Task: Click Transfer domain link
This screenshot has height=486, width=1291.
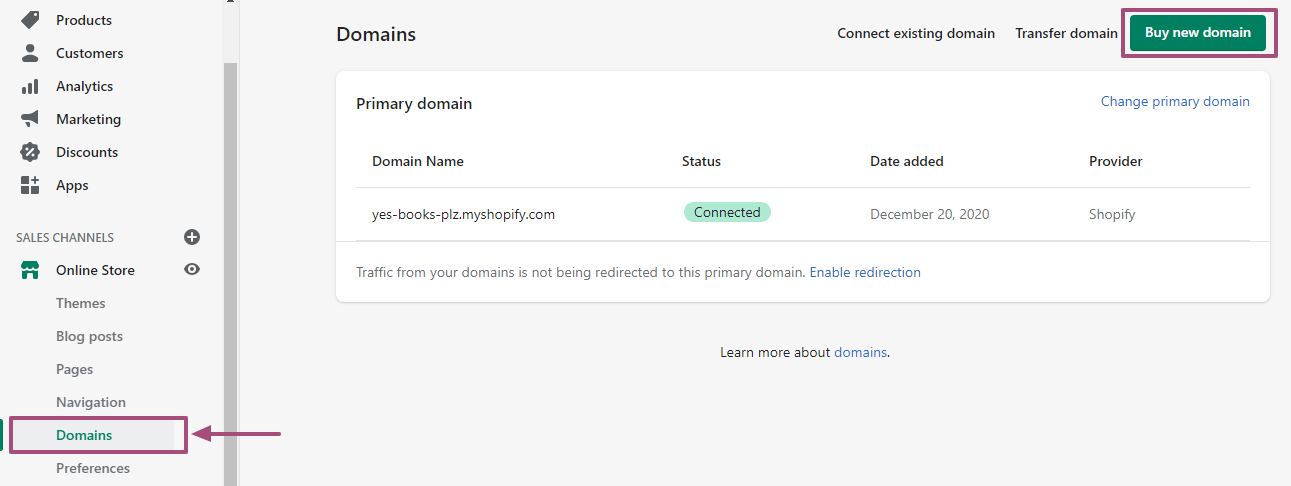Action: (x=1066, y=33)
